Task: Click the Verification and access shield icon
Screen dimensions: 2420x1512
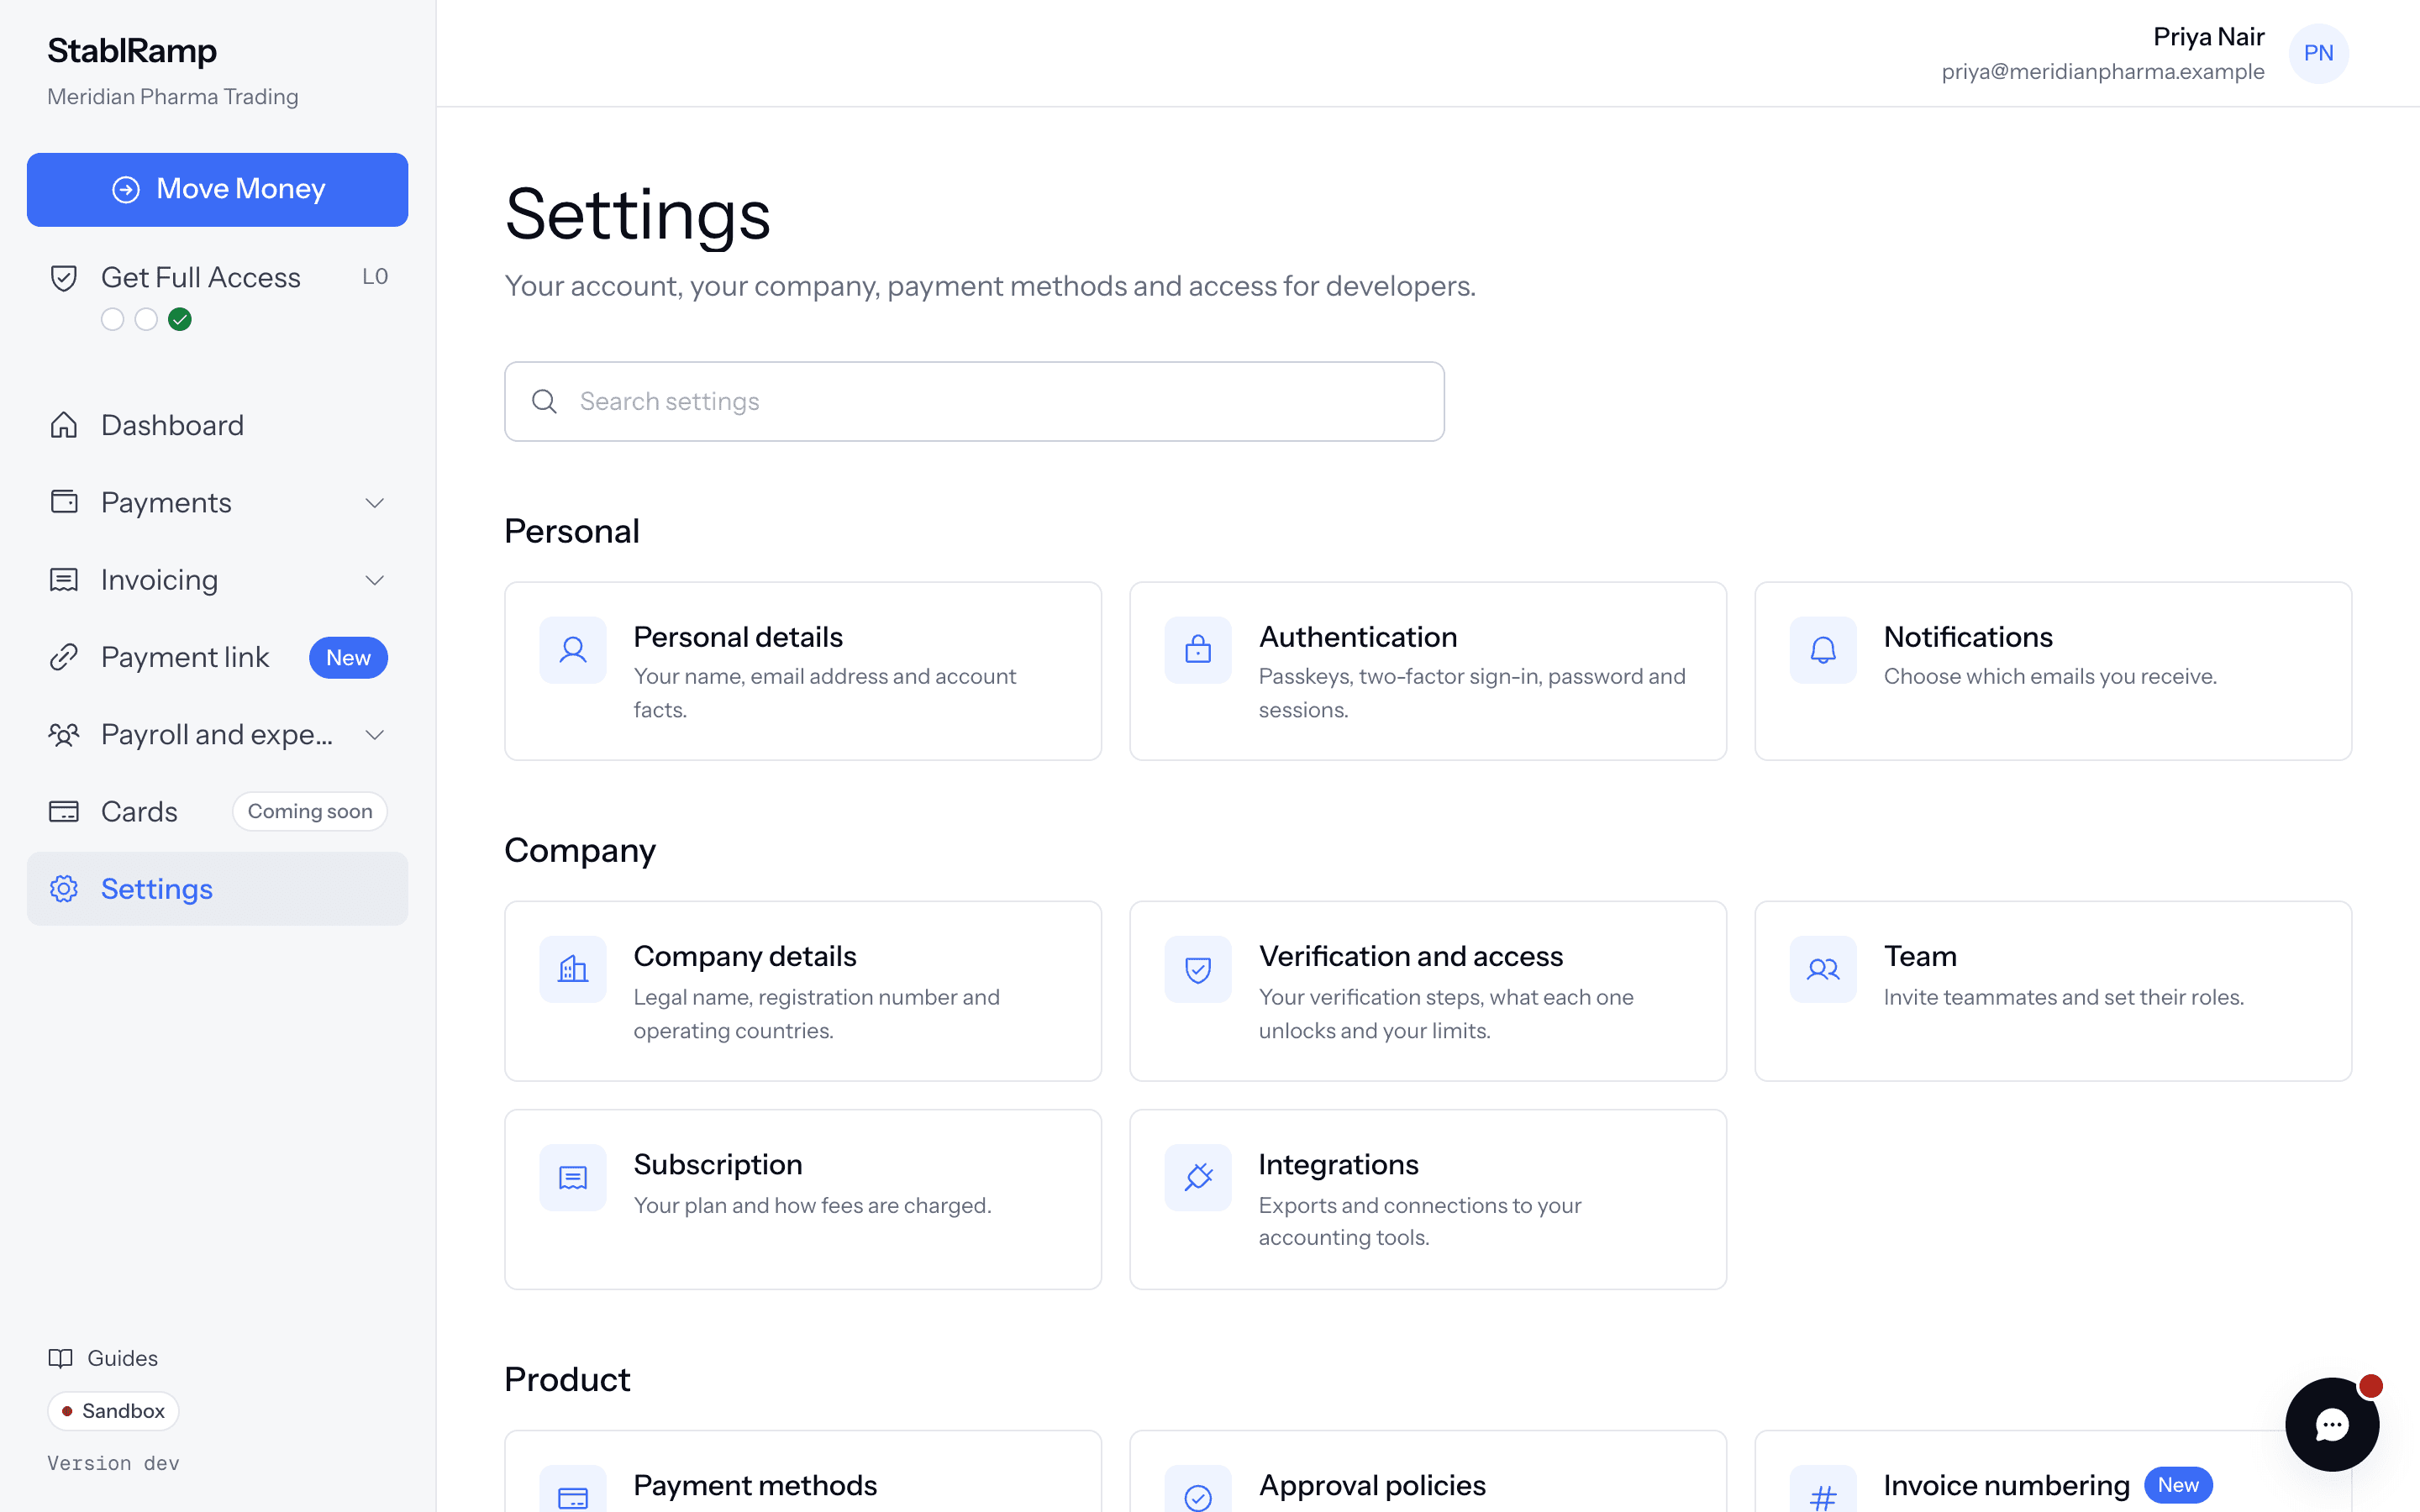Action: coord(1198,969)
